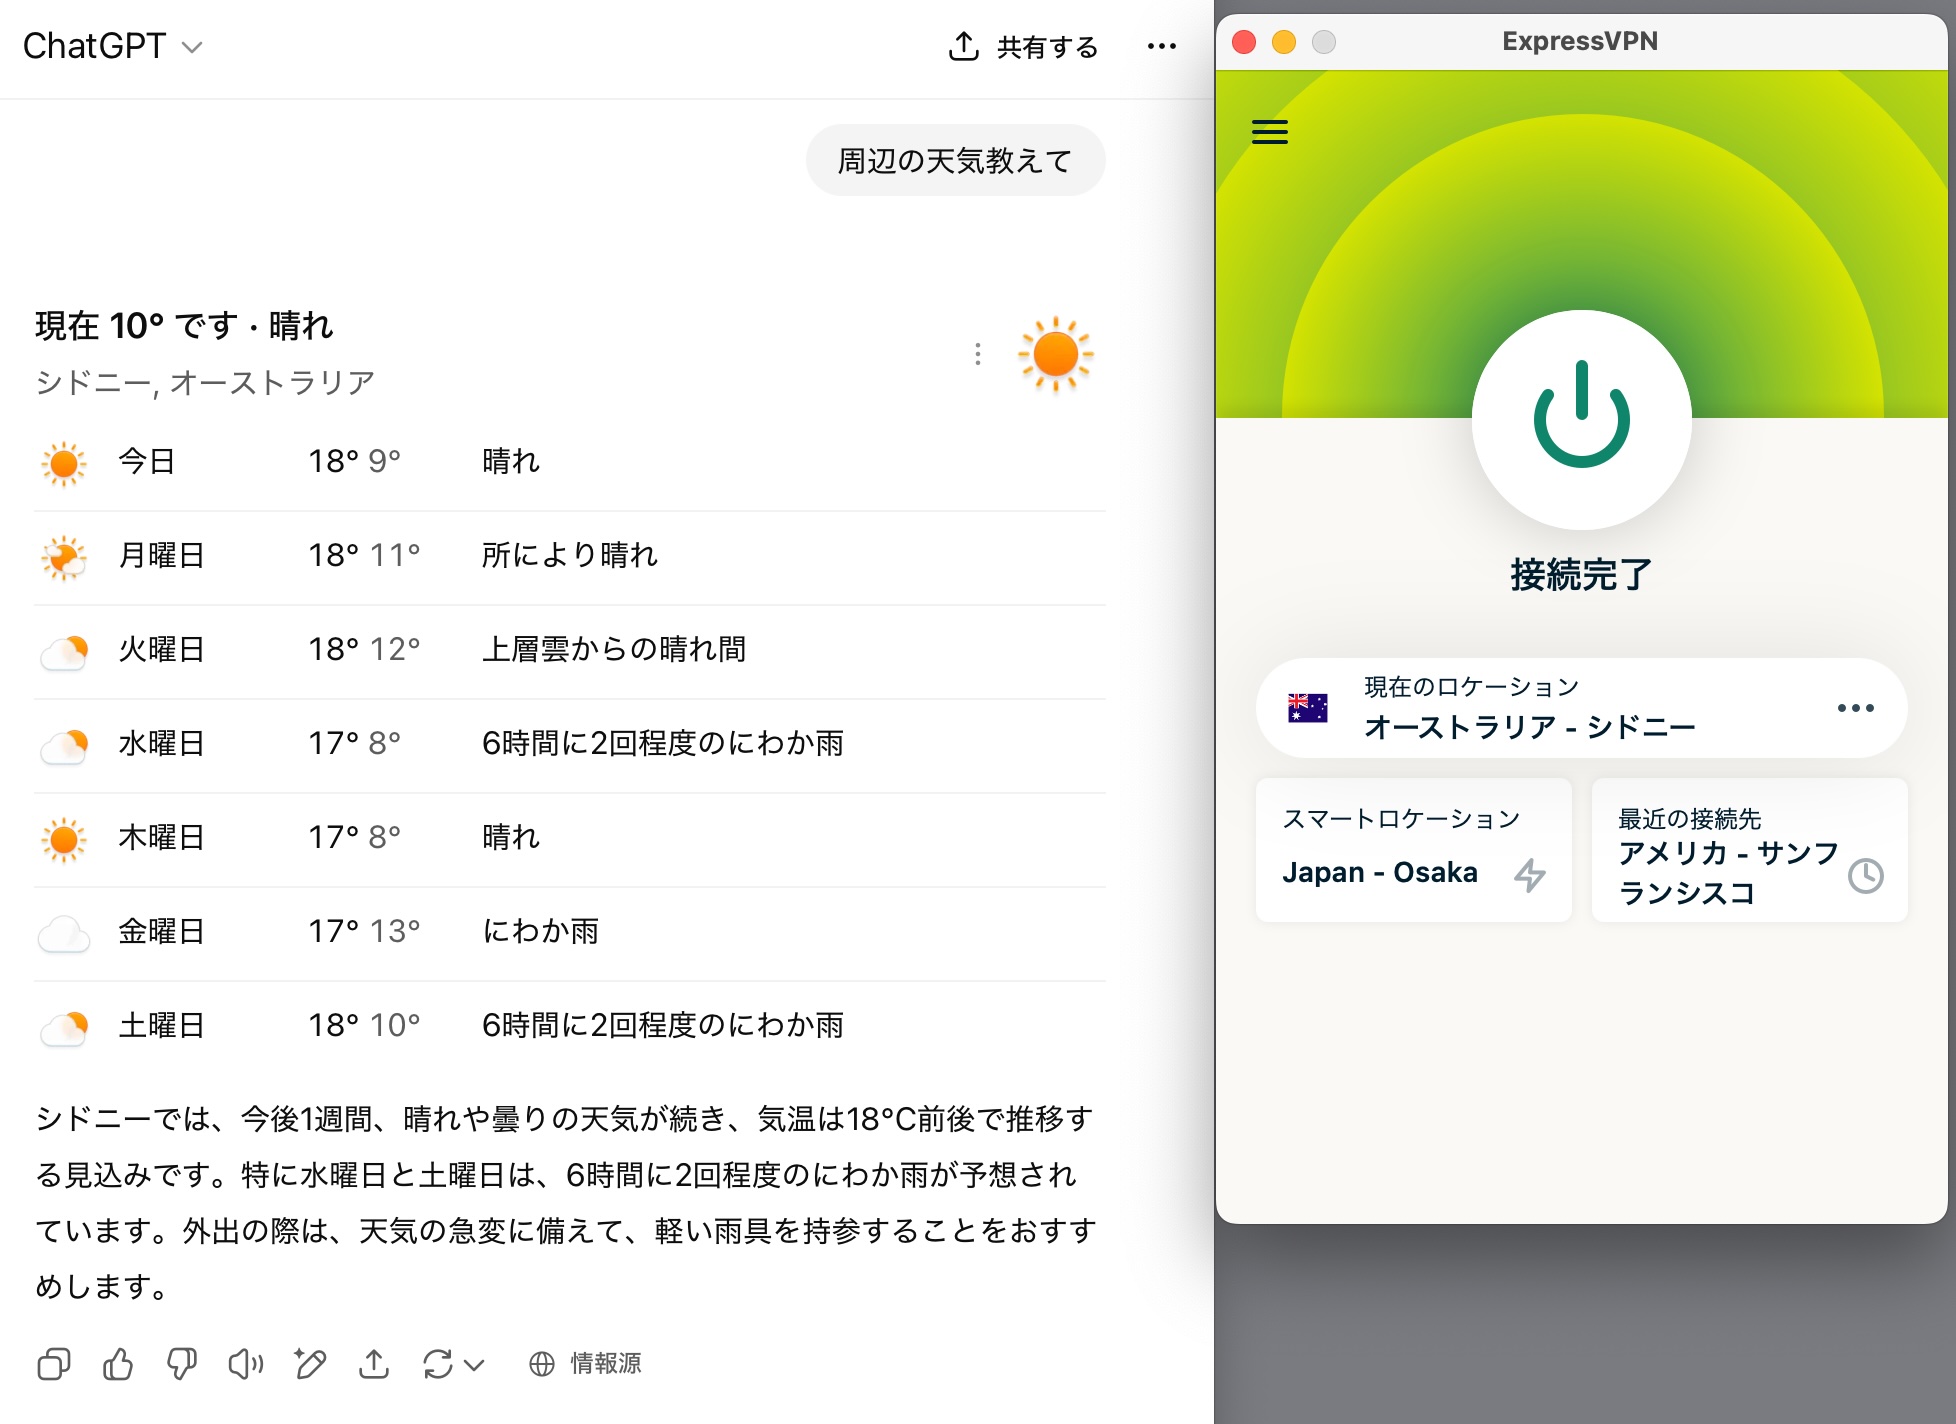Give thumbs down to the response
This screenshot has width=1956, height=1424.
tap(182, 1364)
